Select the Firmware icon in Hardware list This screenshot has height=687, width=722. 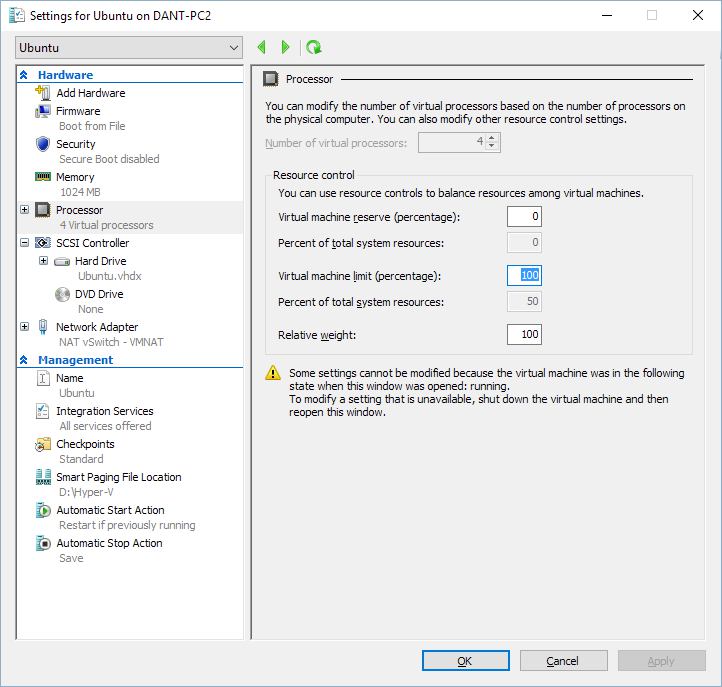point(43,111)
